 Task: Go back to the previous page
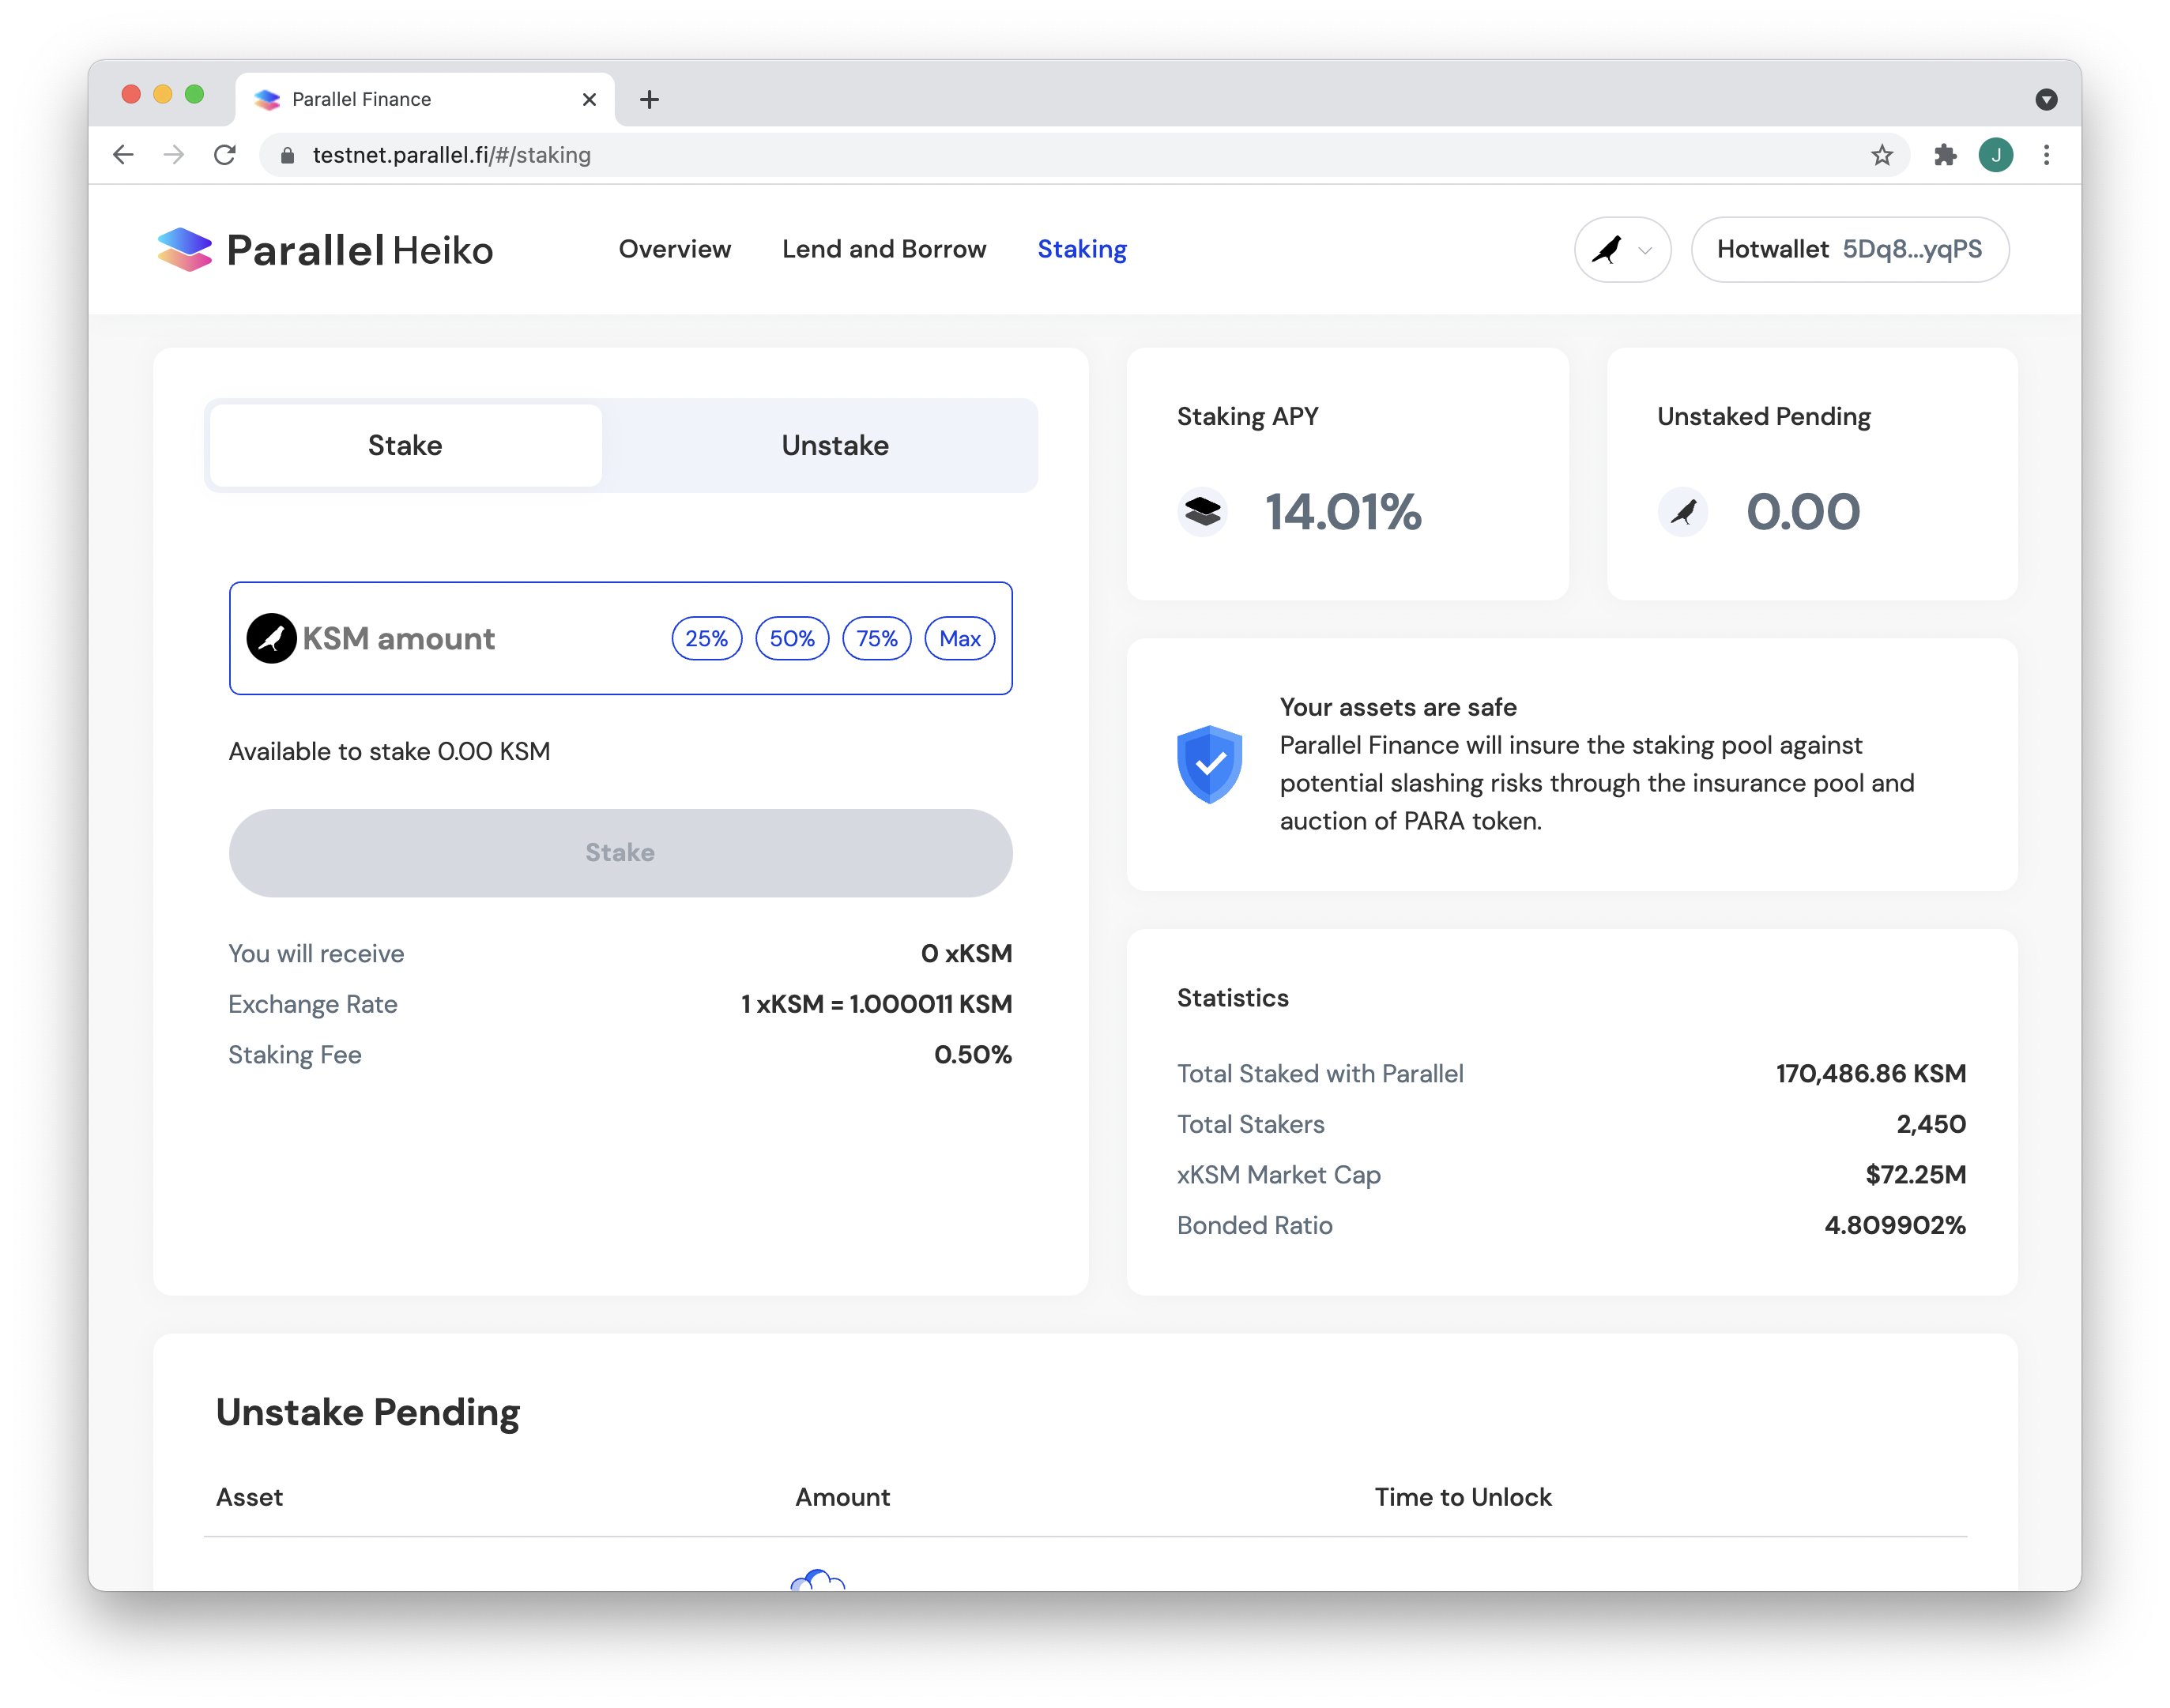[x=123, y=155]
